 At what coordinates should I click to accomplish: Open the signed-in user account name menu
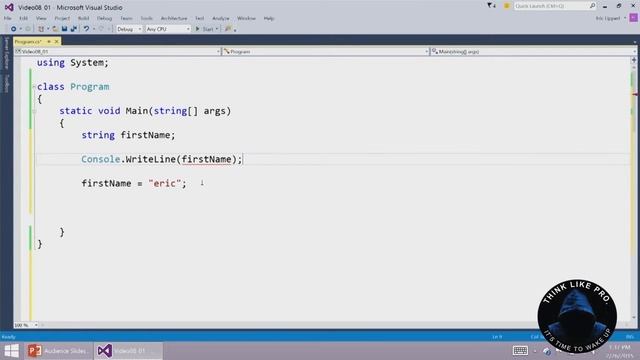click(x=610, y=18)
